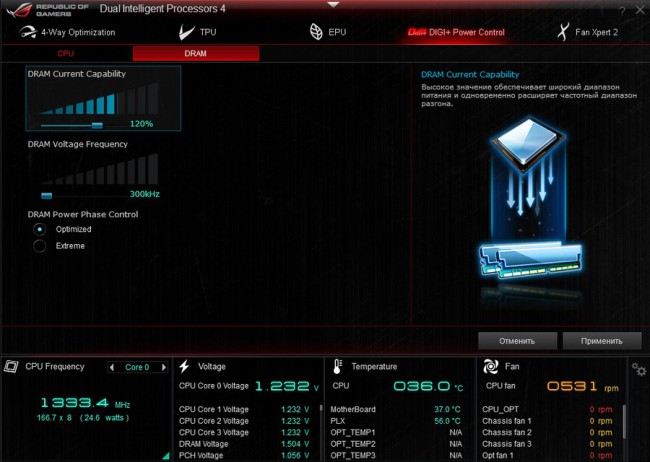The width and height of the screenshot is (650, 462).
Task: Switch to next core with right arrow
Action: [x=162, y=367]
